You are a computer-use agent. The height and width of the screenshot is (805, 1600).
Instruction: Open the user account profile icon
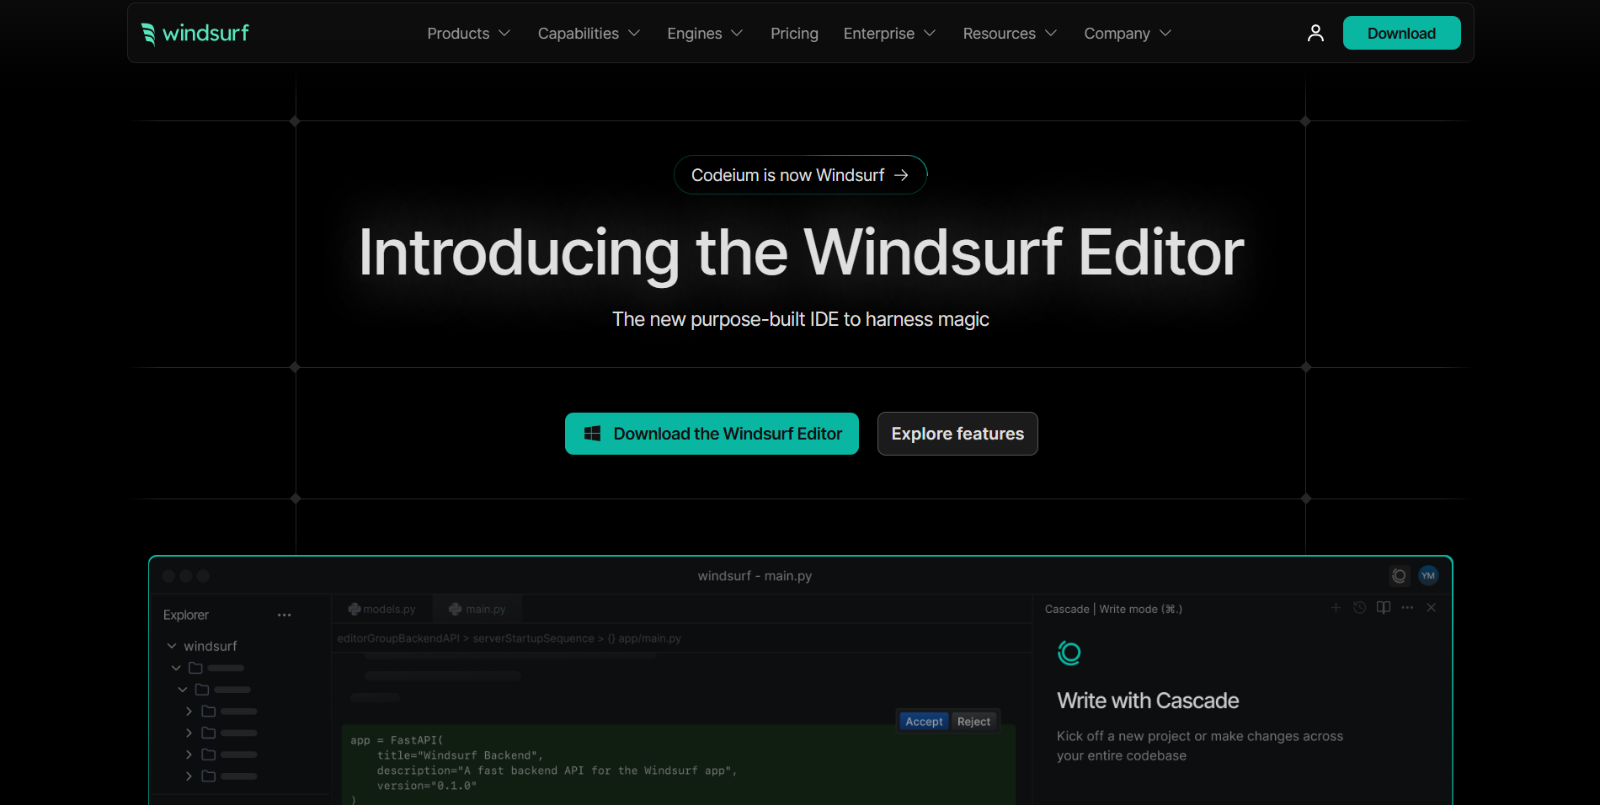click(1315, 33)
